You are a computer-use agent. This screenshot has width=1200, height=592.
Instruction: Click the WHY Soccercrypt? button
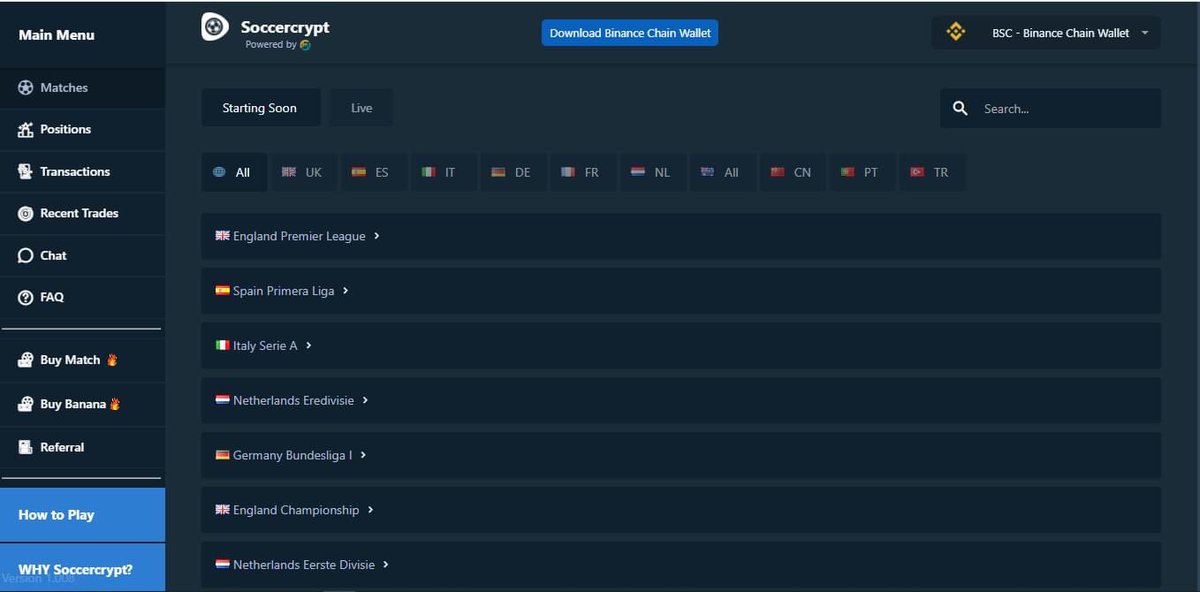pyautogui.click(x=82, y=568)
